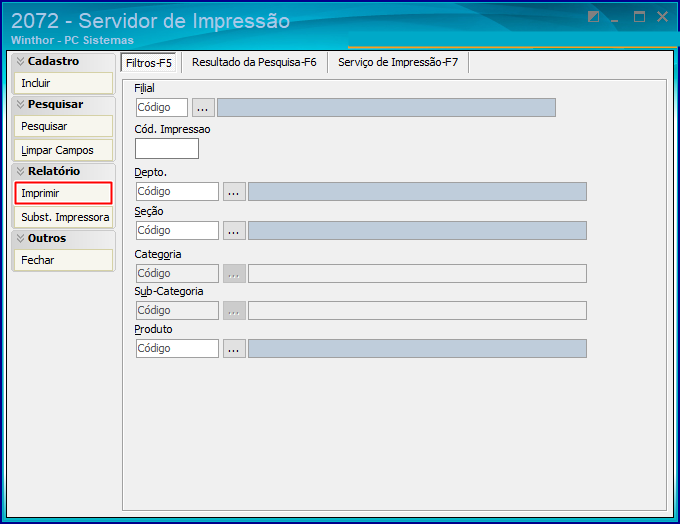The width and height of the screenshot is (680, 524).
Task: Open Filial lookup ellipsis button
Action: [203, 107]
